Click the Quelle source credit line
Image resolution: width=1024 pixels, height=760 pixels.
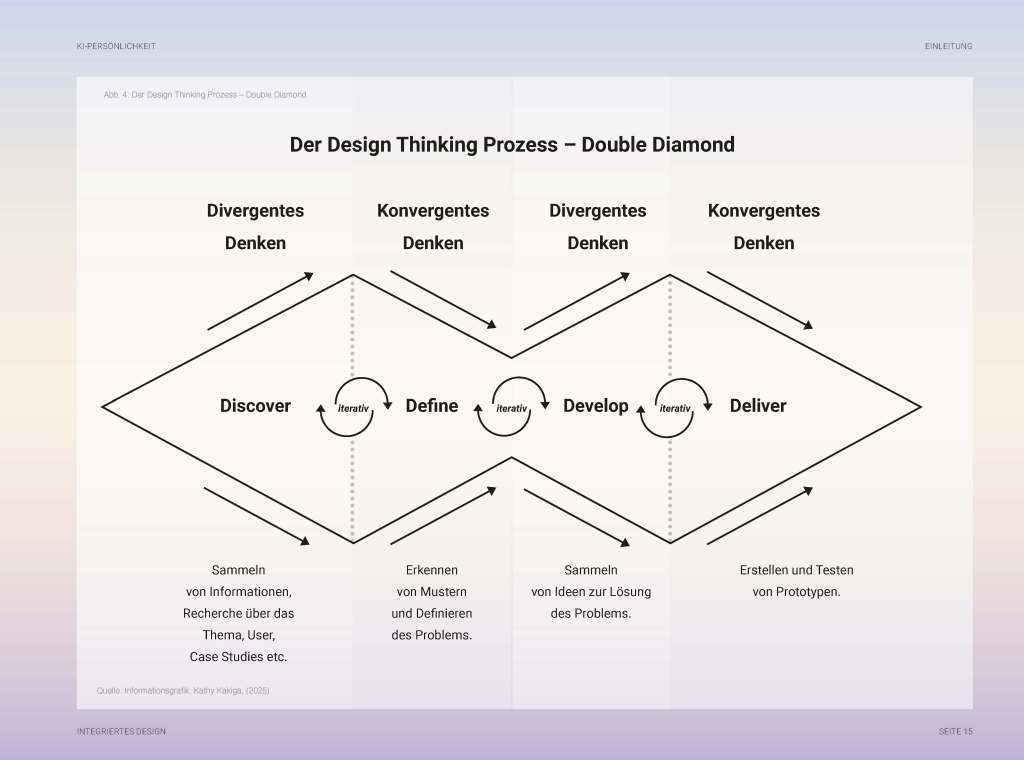[183, 691]
